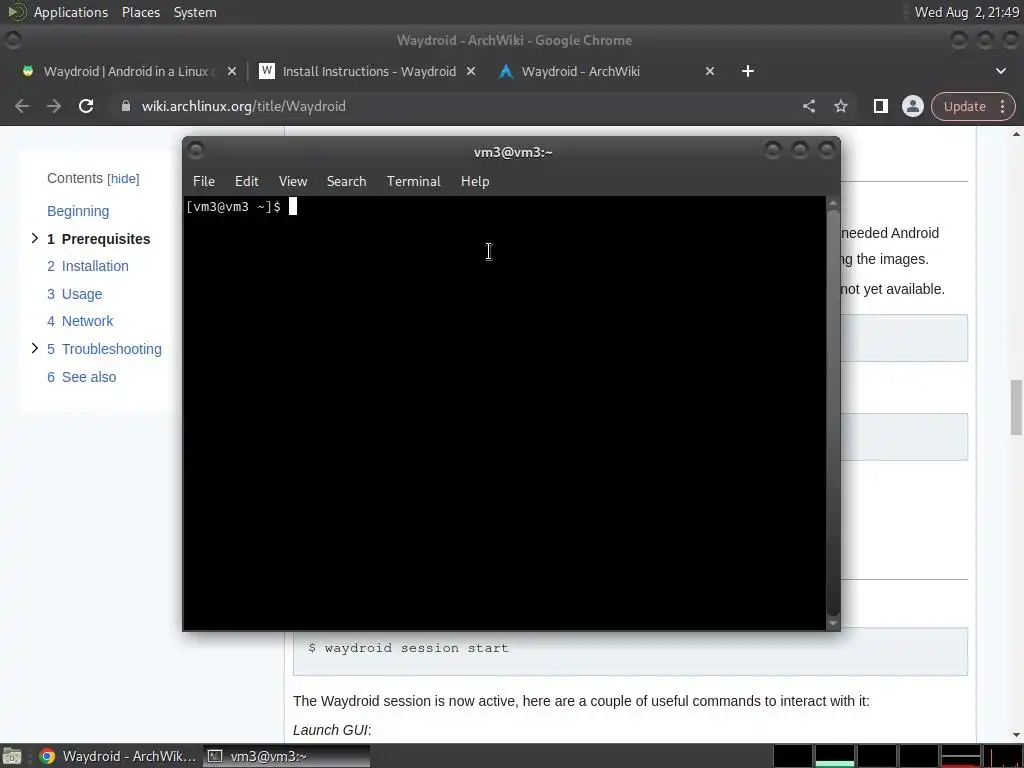
Task: Switch to Chrome via taskbar button
Action: pyautogui.click(x=118, y=756)
